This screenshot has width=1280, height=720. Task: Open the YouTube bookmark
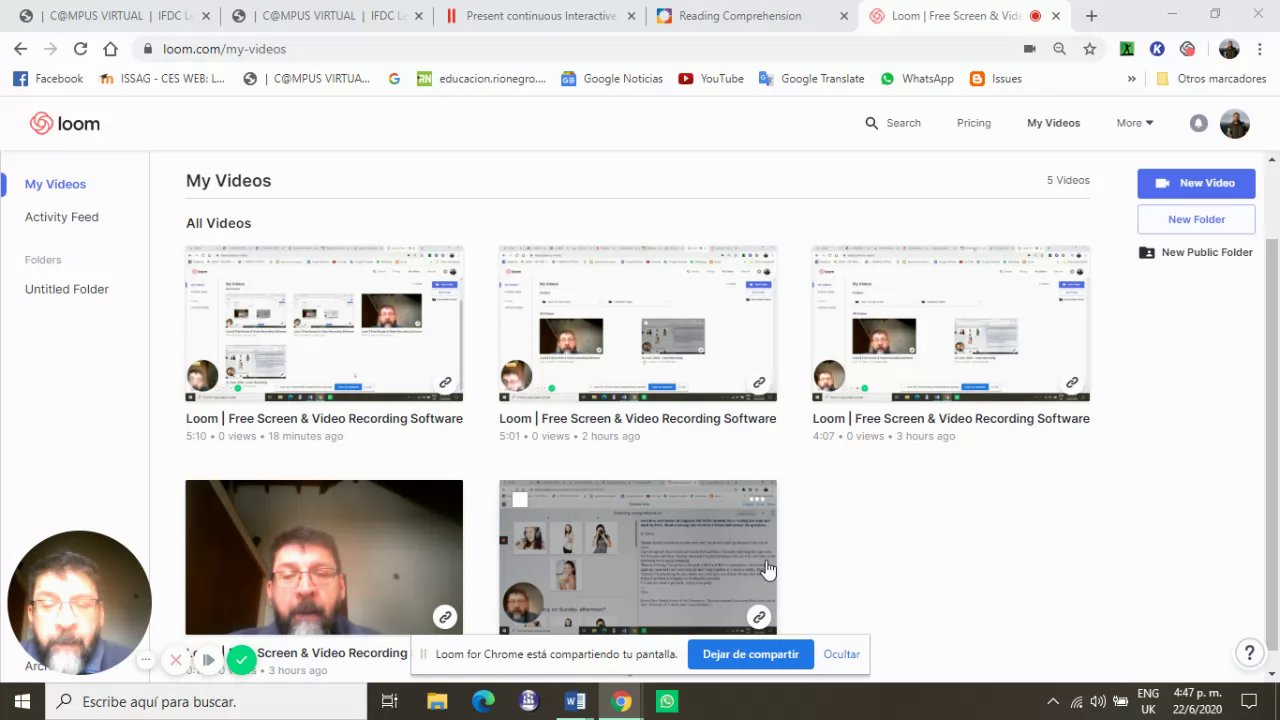tap(711, 79)
